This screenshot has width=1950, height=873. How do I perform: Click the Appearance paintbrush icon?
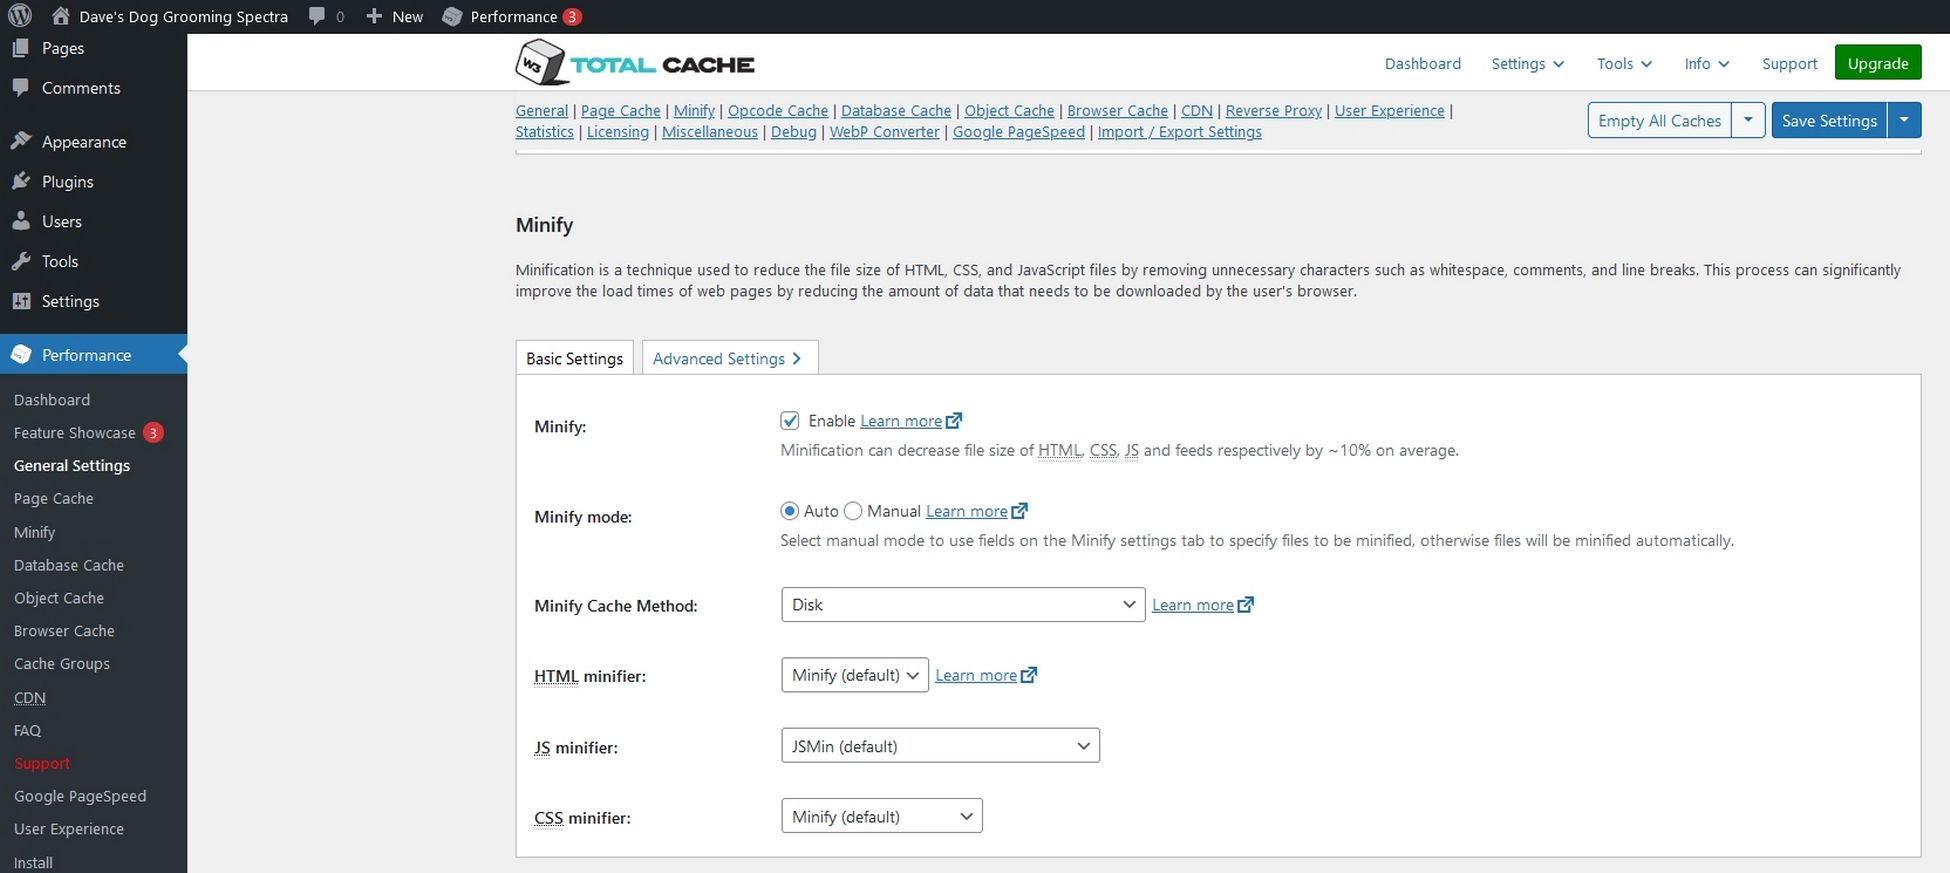pyautogui.click(x=21, y=142)
